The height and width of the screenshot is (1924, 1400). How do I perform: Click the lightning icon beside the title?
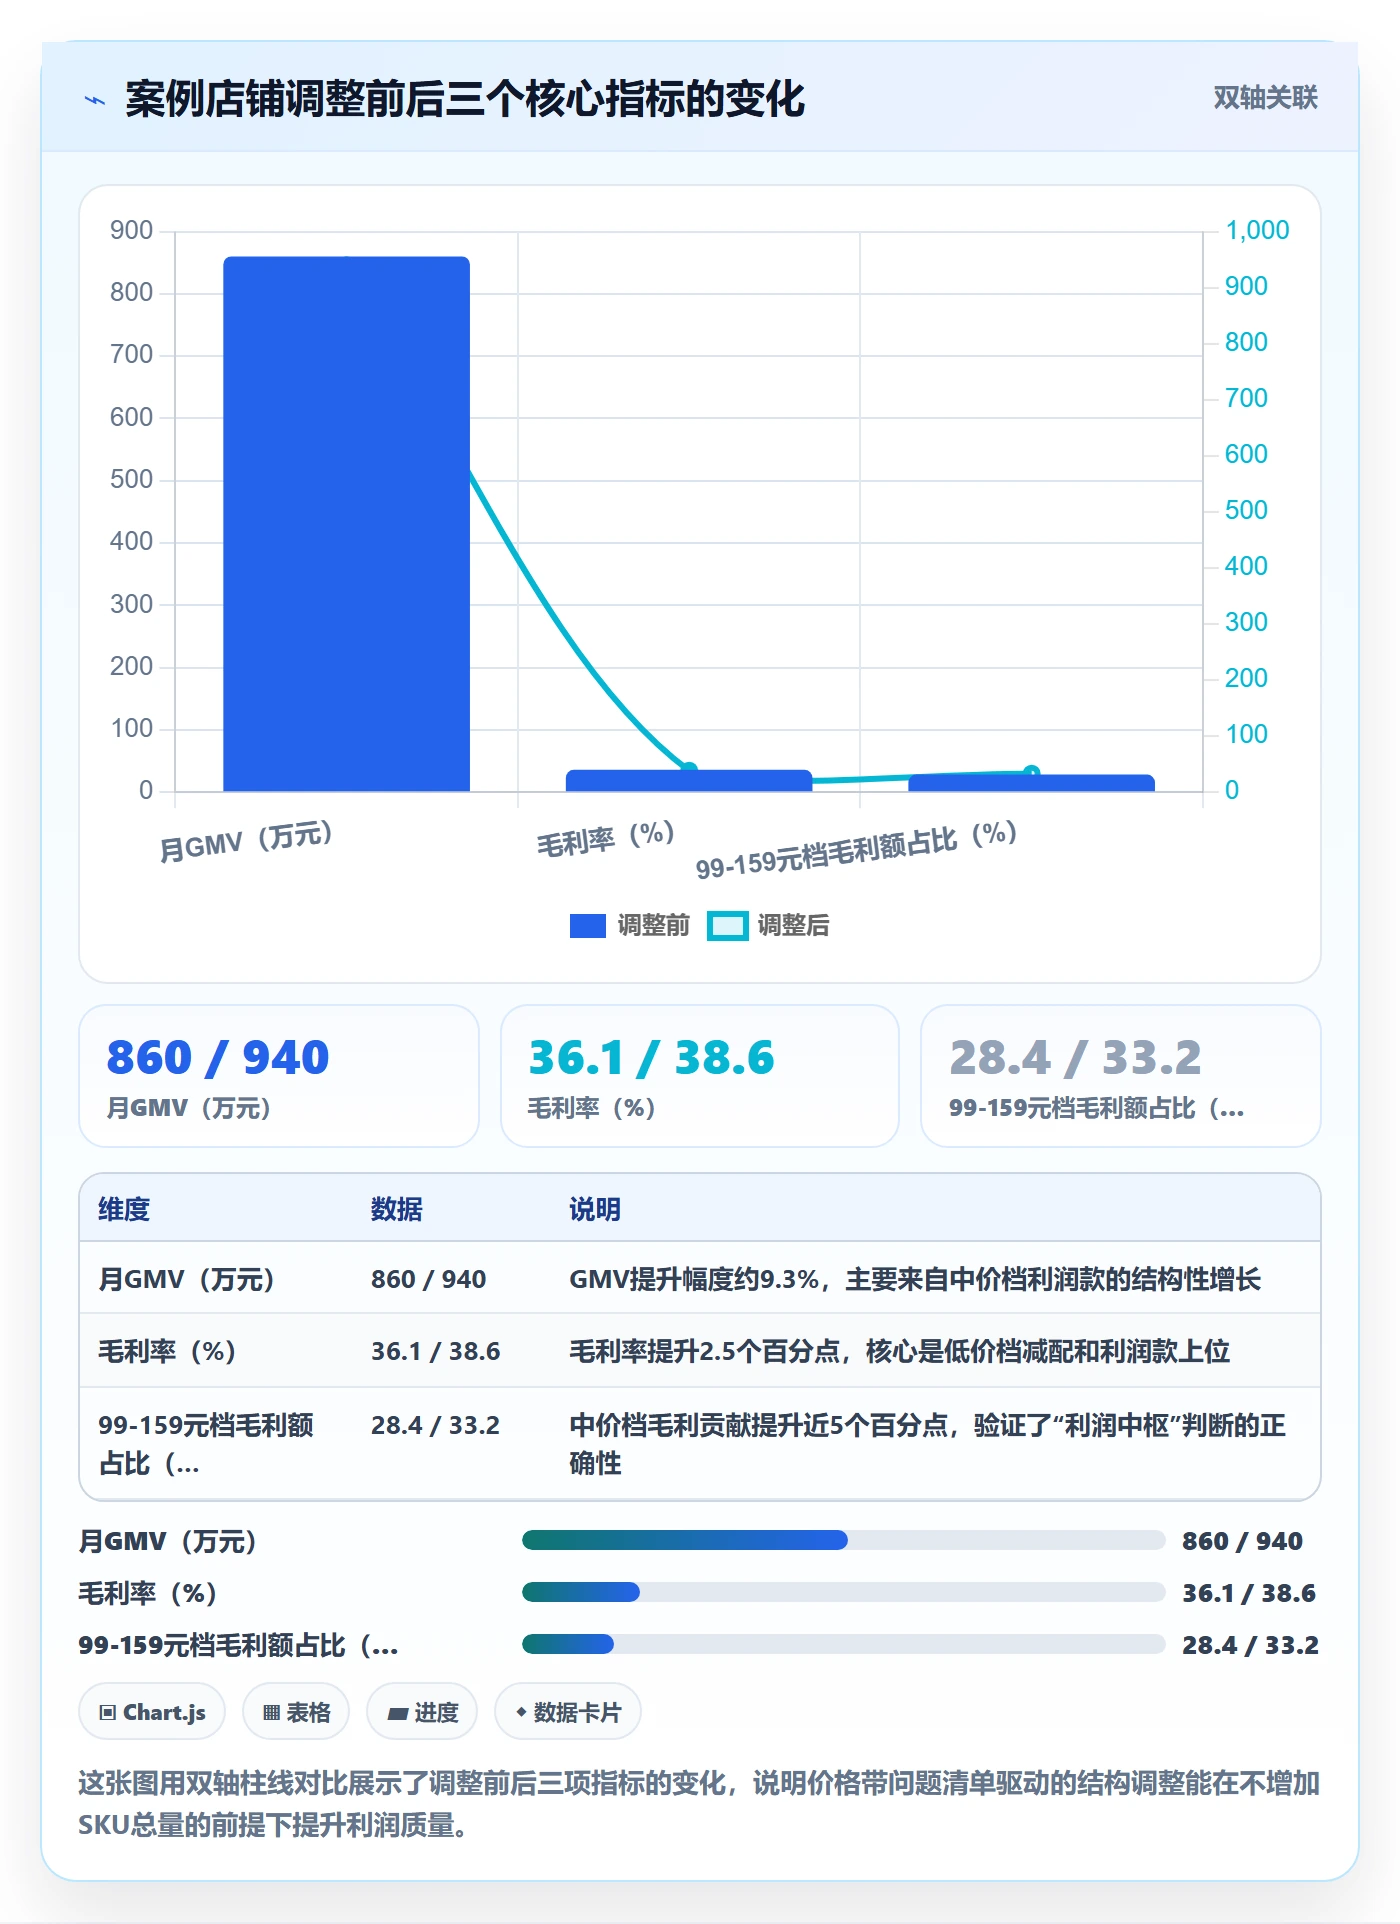click(95, 100)
